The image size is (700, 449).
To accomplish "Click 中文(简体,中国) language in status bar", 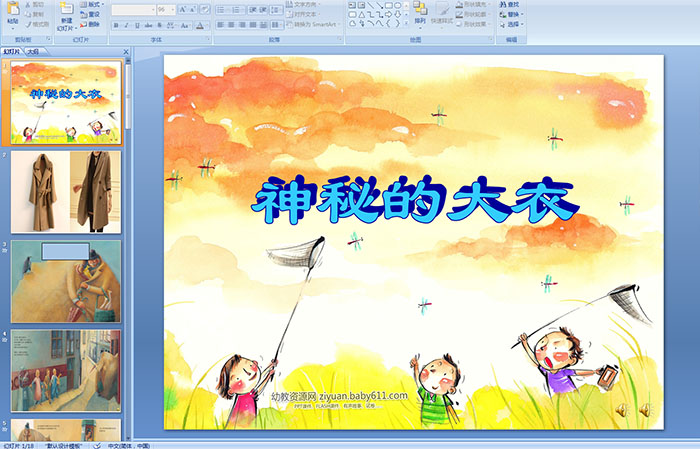I will point(129,445).
